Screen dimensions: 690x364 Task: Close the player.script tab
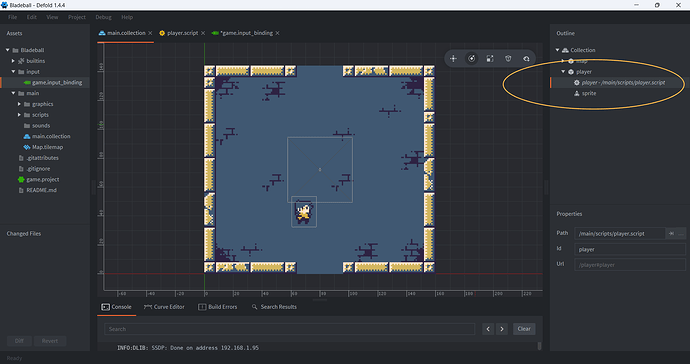(x=203, y=33)
